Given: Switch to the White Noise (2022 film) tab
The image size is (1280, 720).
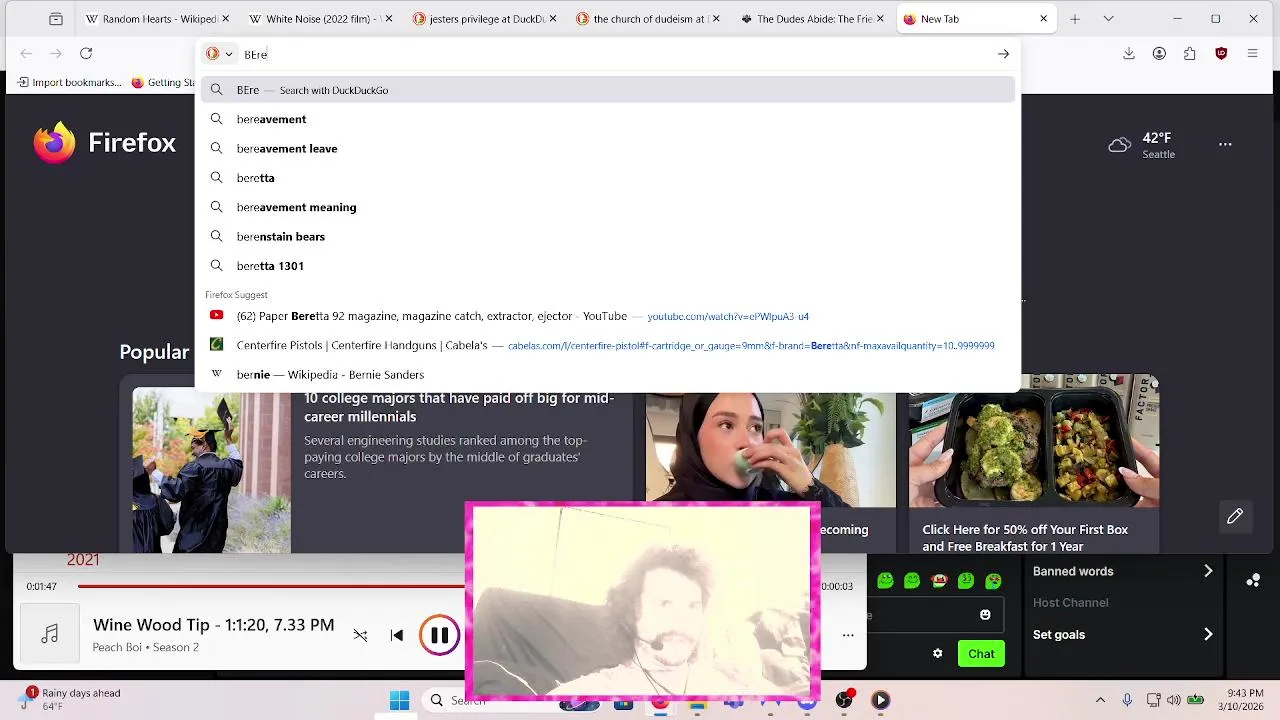Looking at the screenshot, I should (x=319, y=19).
